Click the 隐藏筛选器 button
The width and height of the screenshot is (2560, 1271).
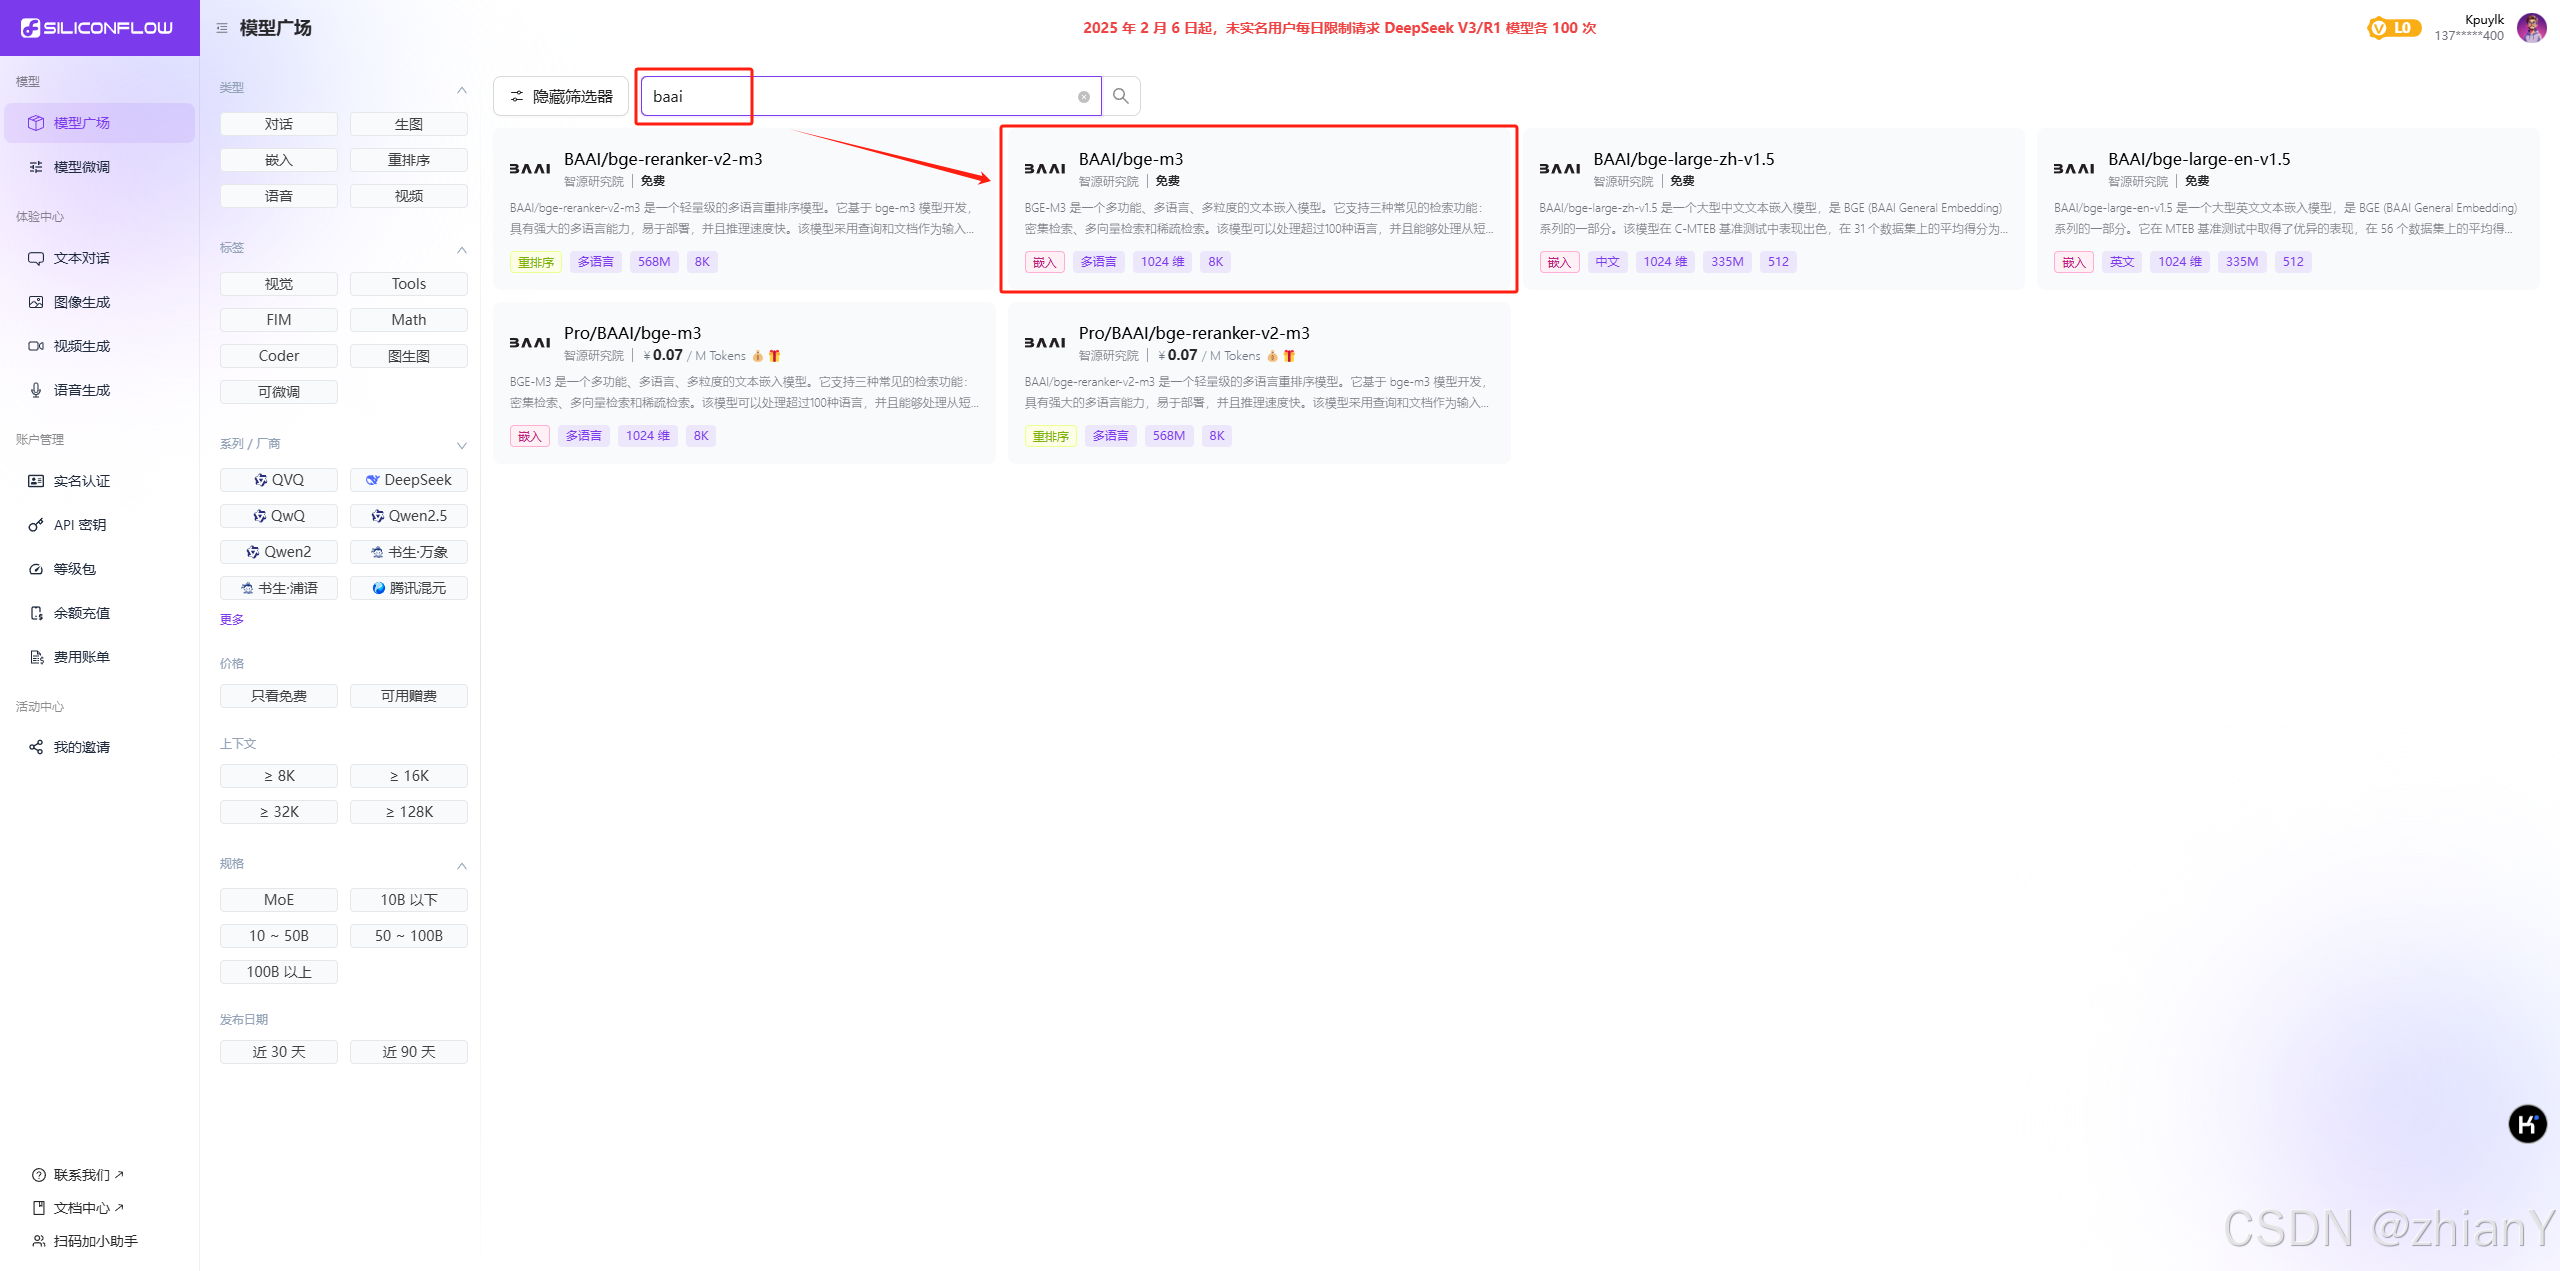[561, 96]
